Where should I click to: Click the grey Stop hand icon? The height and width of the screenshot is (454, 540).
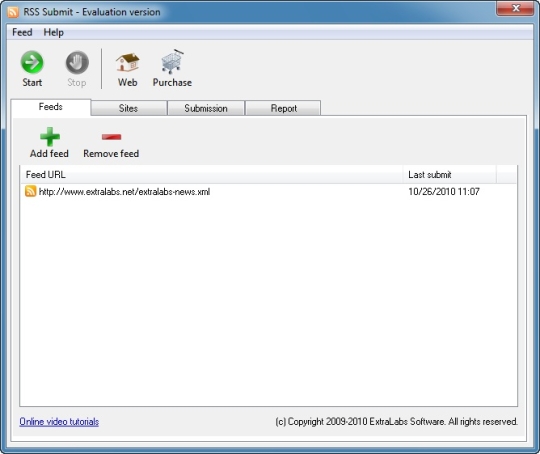tap(77, 63)
